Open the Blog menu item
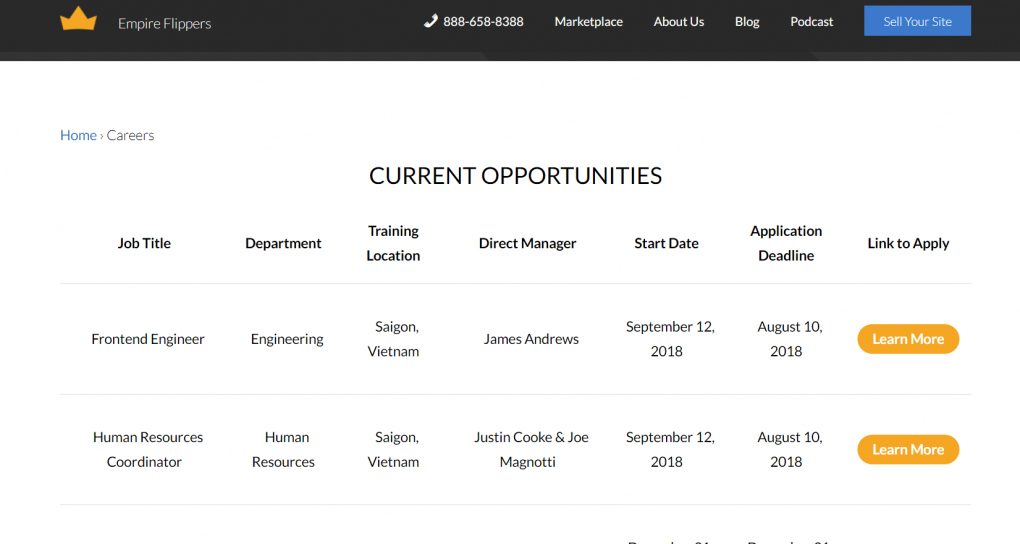The image size is (1020, 544). click(747, 21)
